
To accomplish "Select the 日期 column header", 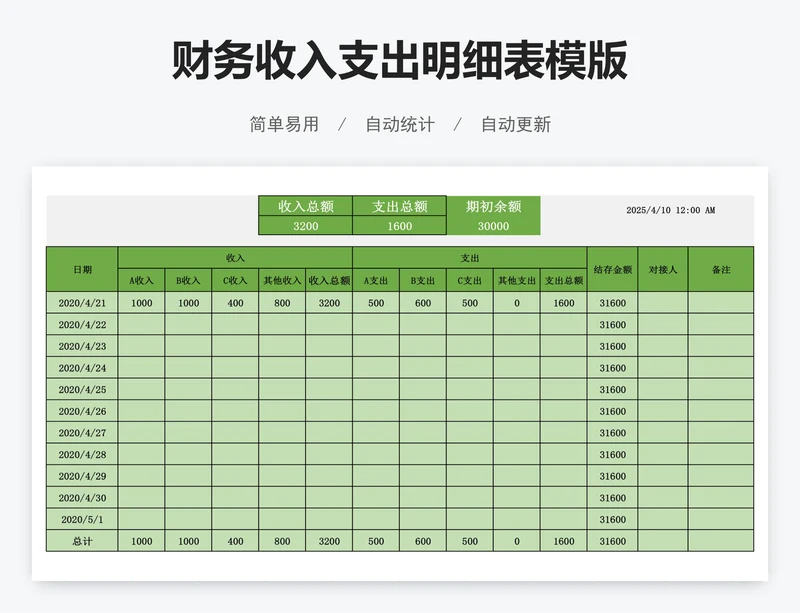I will pyautogui.click(x=82, y=269).
